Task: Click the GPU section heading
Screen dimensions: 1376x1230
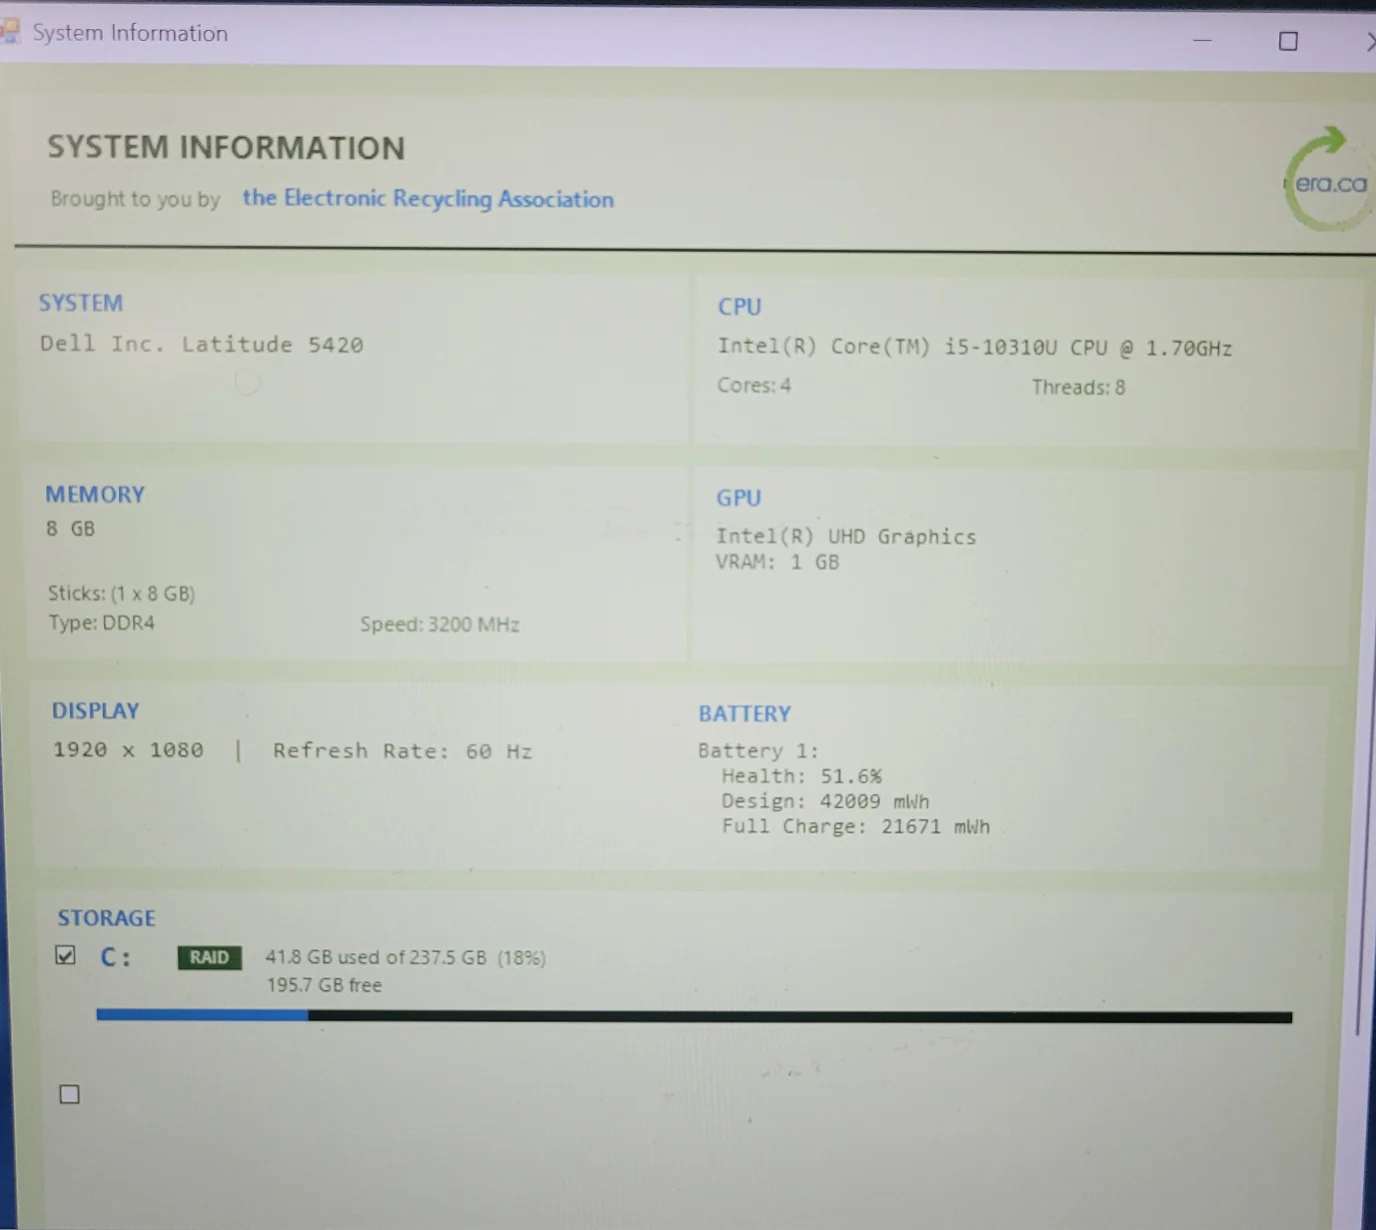Action: pos(739,498)
